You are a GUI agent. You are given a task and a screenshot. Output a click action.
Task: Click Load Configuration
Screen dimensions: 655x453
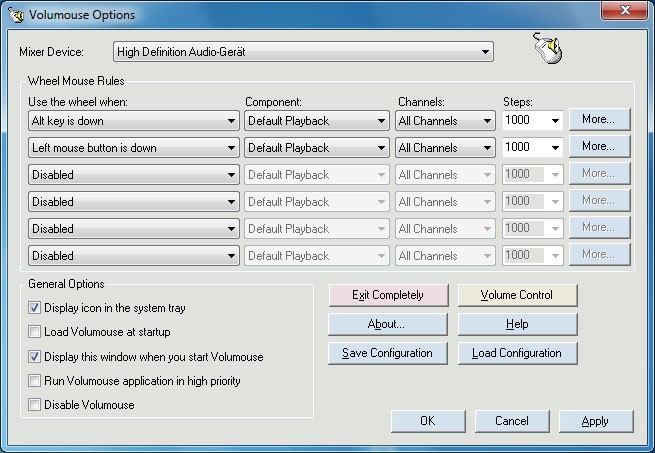518,353
